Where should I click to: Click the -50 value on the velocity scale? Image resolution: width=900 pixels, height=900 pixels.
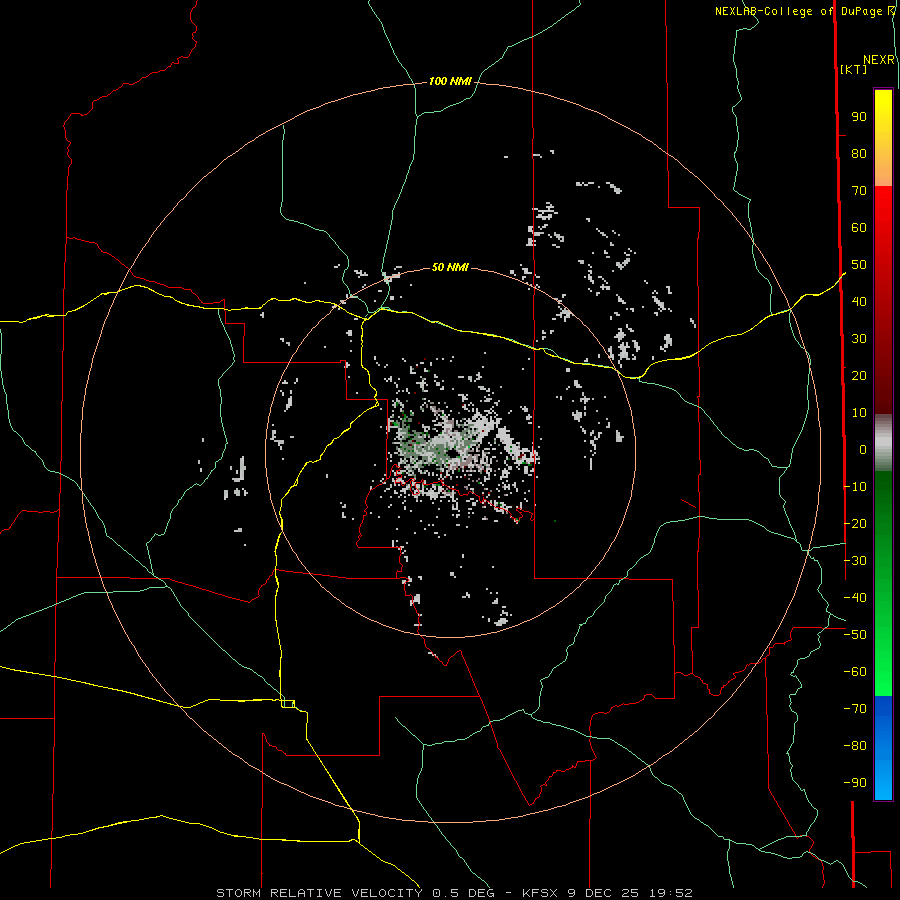[855, 635]
